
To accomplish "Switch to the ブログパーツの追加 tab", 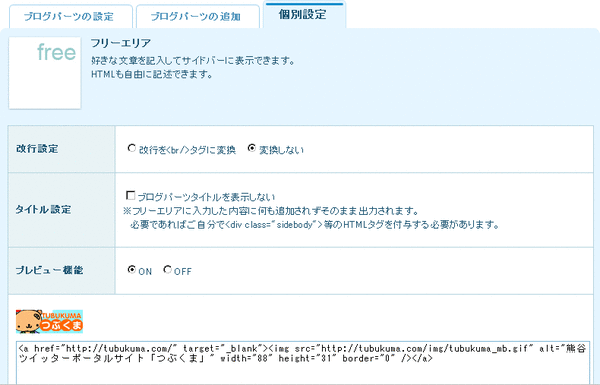I will pyautogui.click(x=197, y=16).
